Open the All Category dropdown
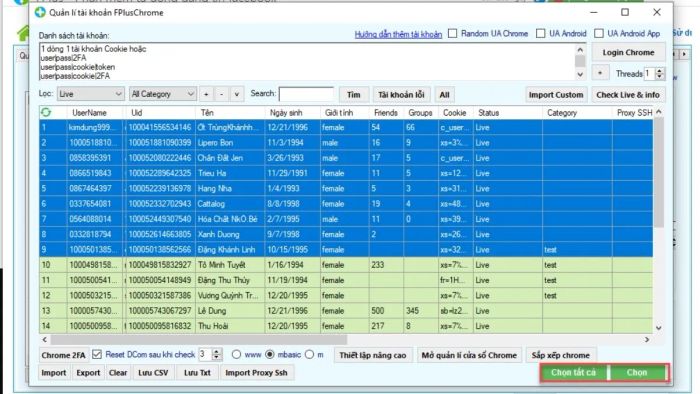700x394 pixels. 162,94
